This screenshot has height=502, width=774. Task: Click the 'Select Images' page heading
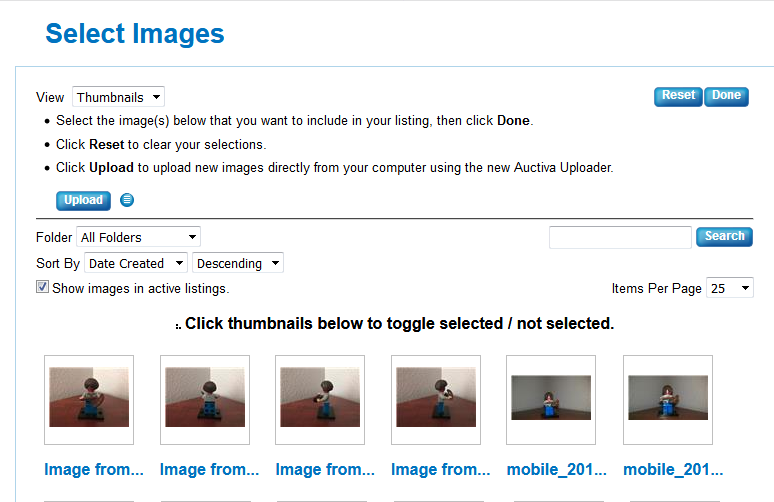pos(135,34)
